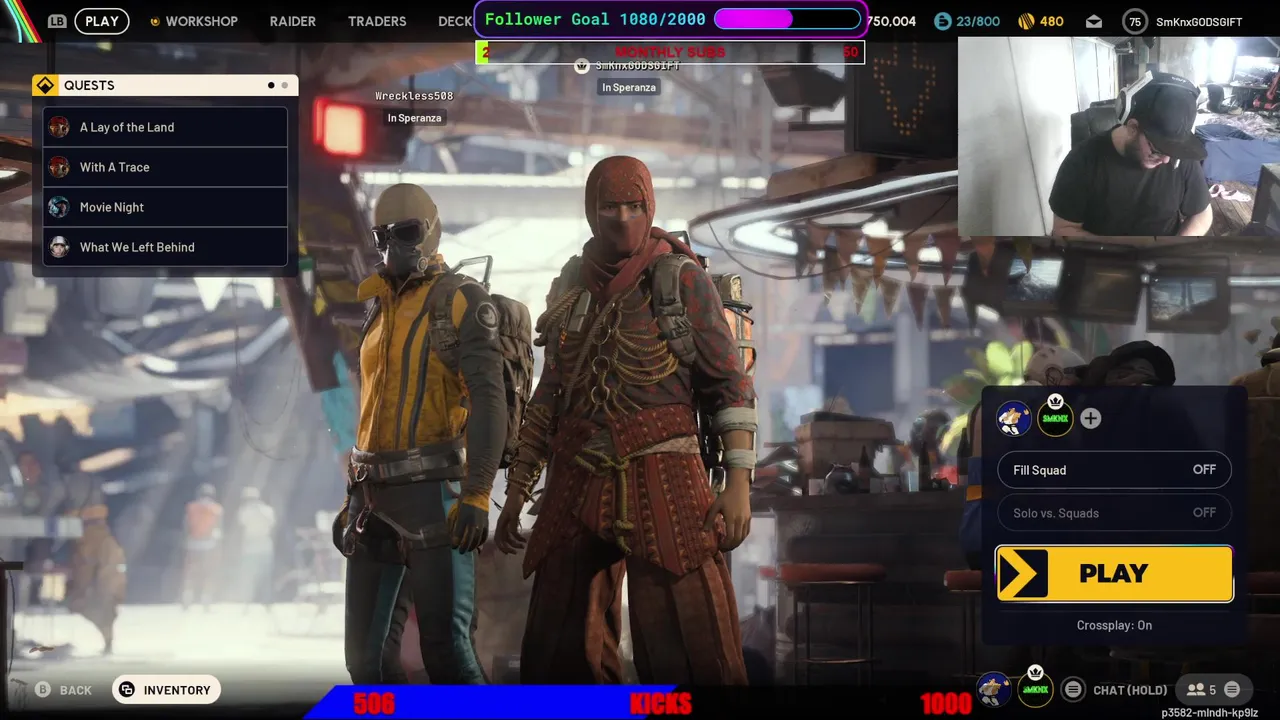Screen dimensions: 1280x720
Task: Add a squad member with the plus icon
Action: 1090,418
